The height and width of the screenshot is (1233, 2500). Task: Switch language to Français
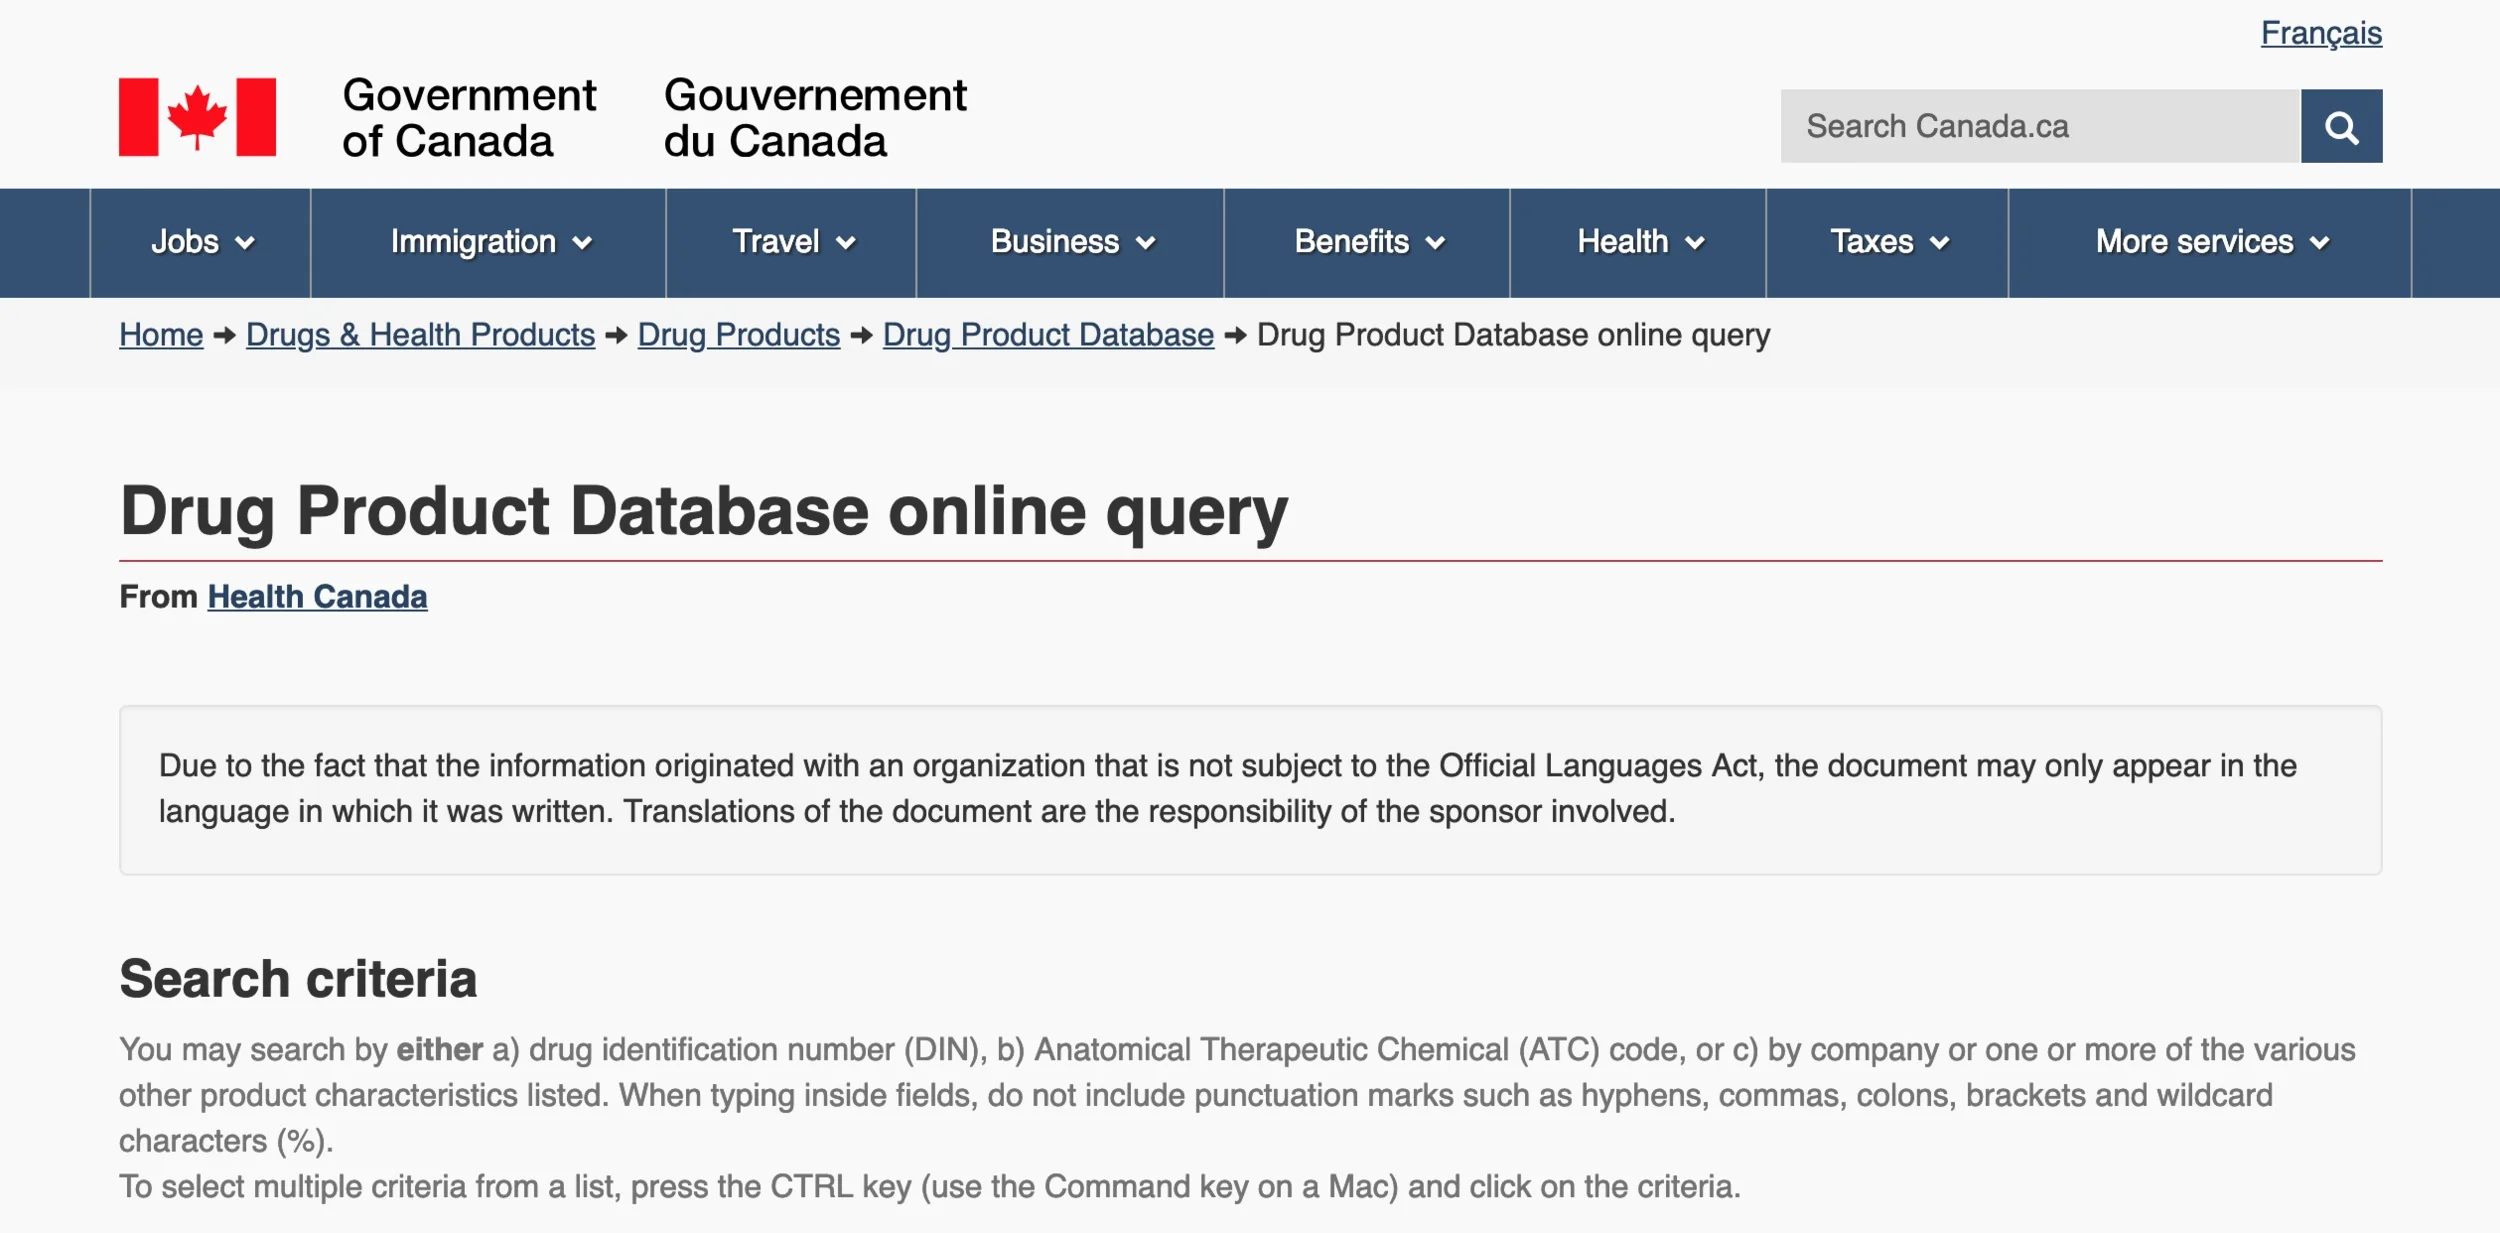click(2320, 33)
